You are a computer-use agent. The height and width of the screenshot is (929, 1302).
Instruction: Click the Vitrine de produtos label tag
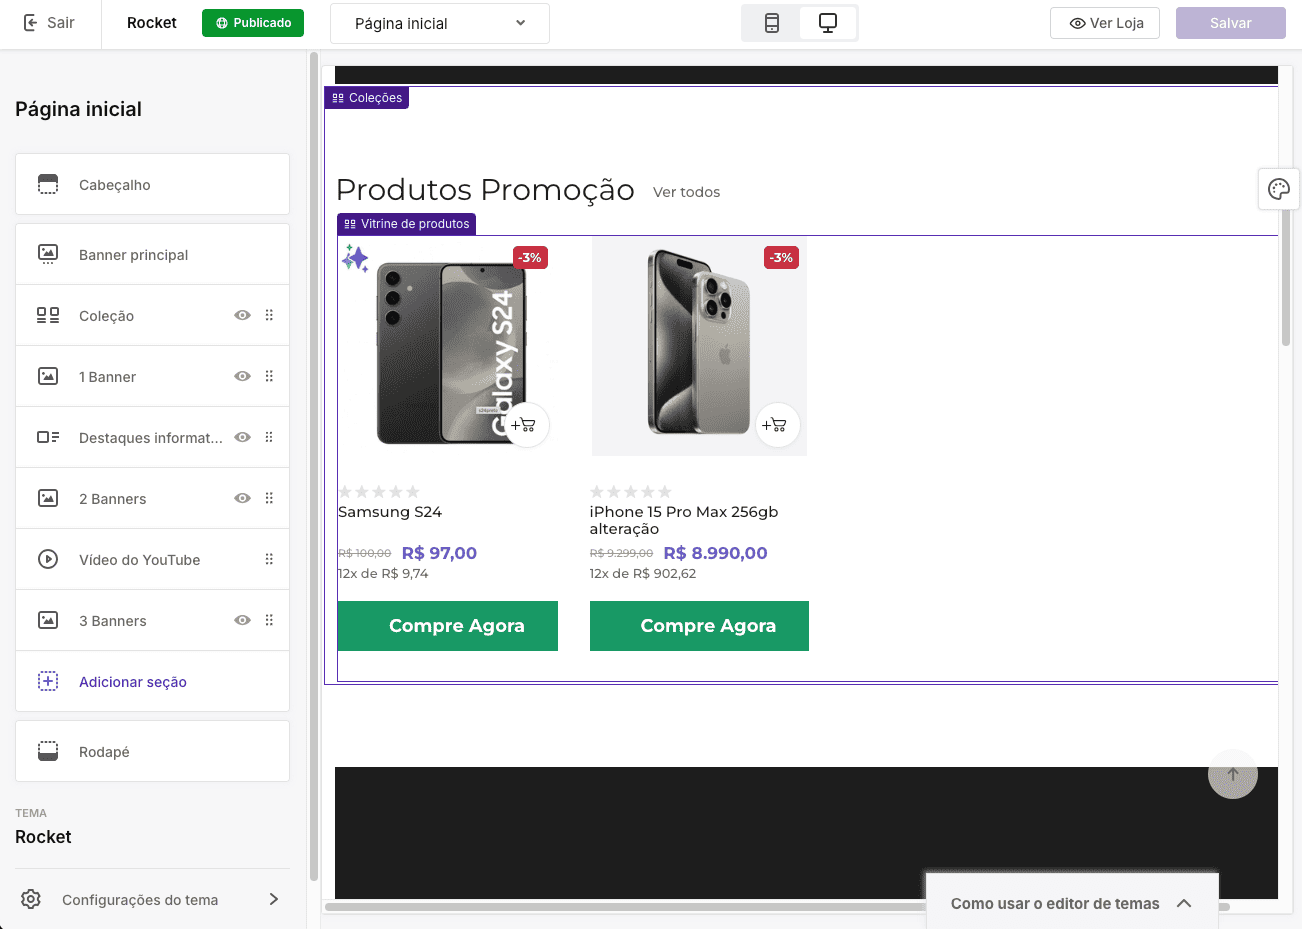[407, 223]
